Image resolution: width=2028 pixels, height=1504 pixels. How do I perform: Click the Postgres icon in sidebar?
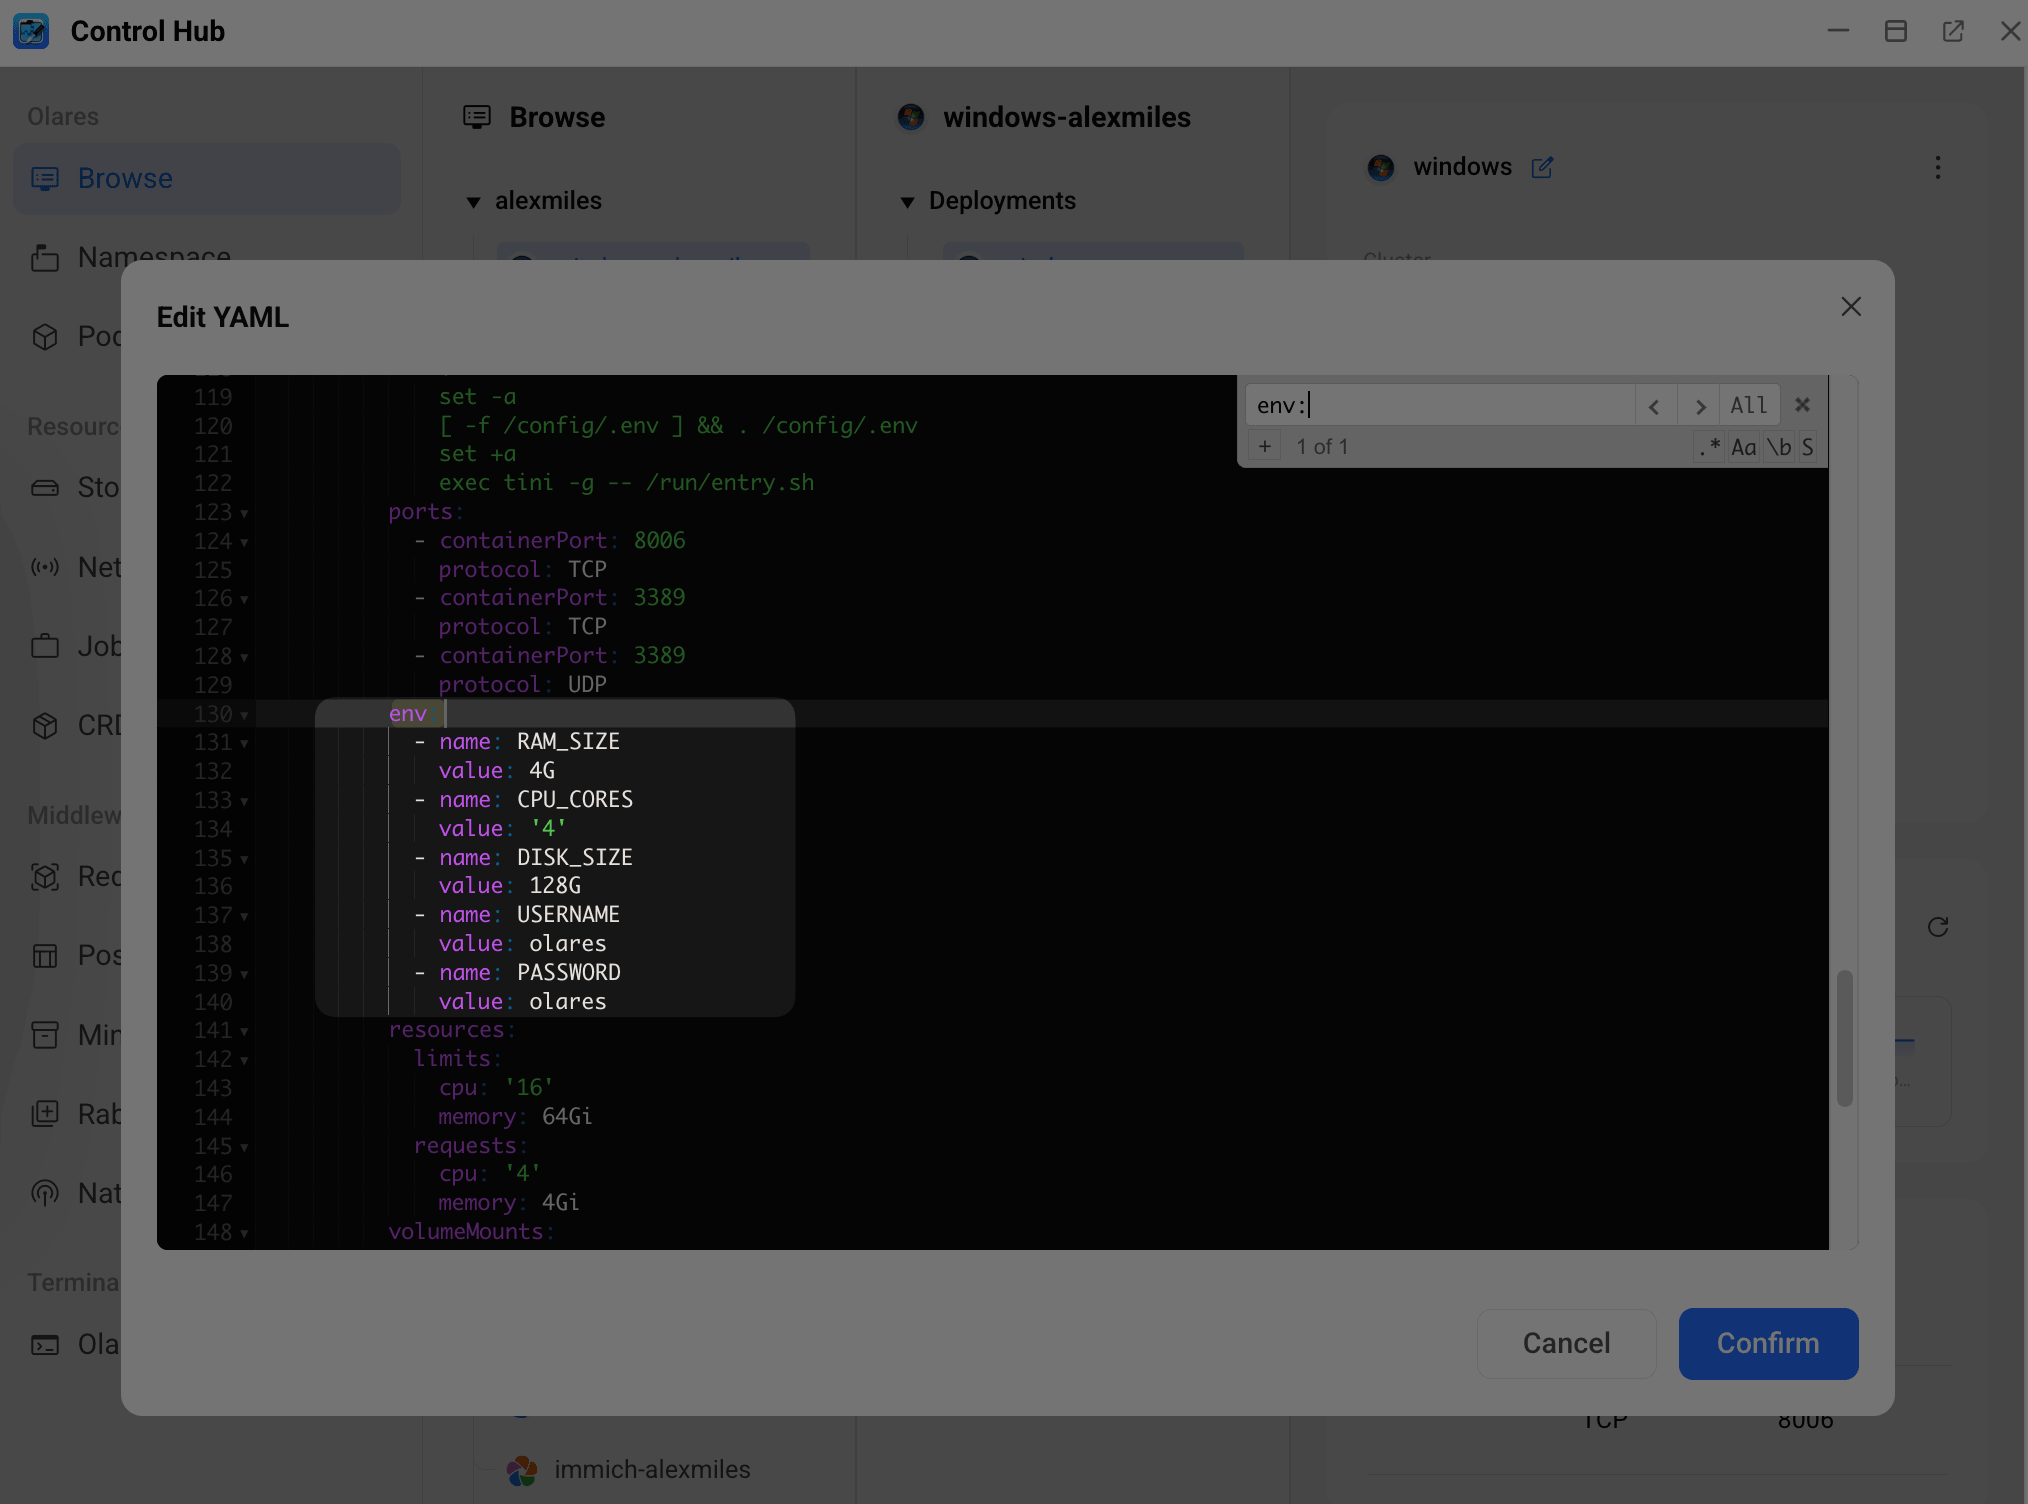tap(45, 956)
